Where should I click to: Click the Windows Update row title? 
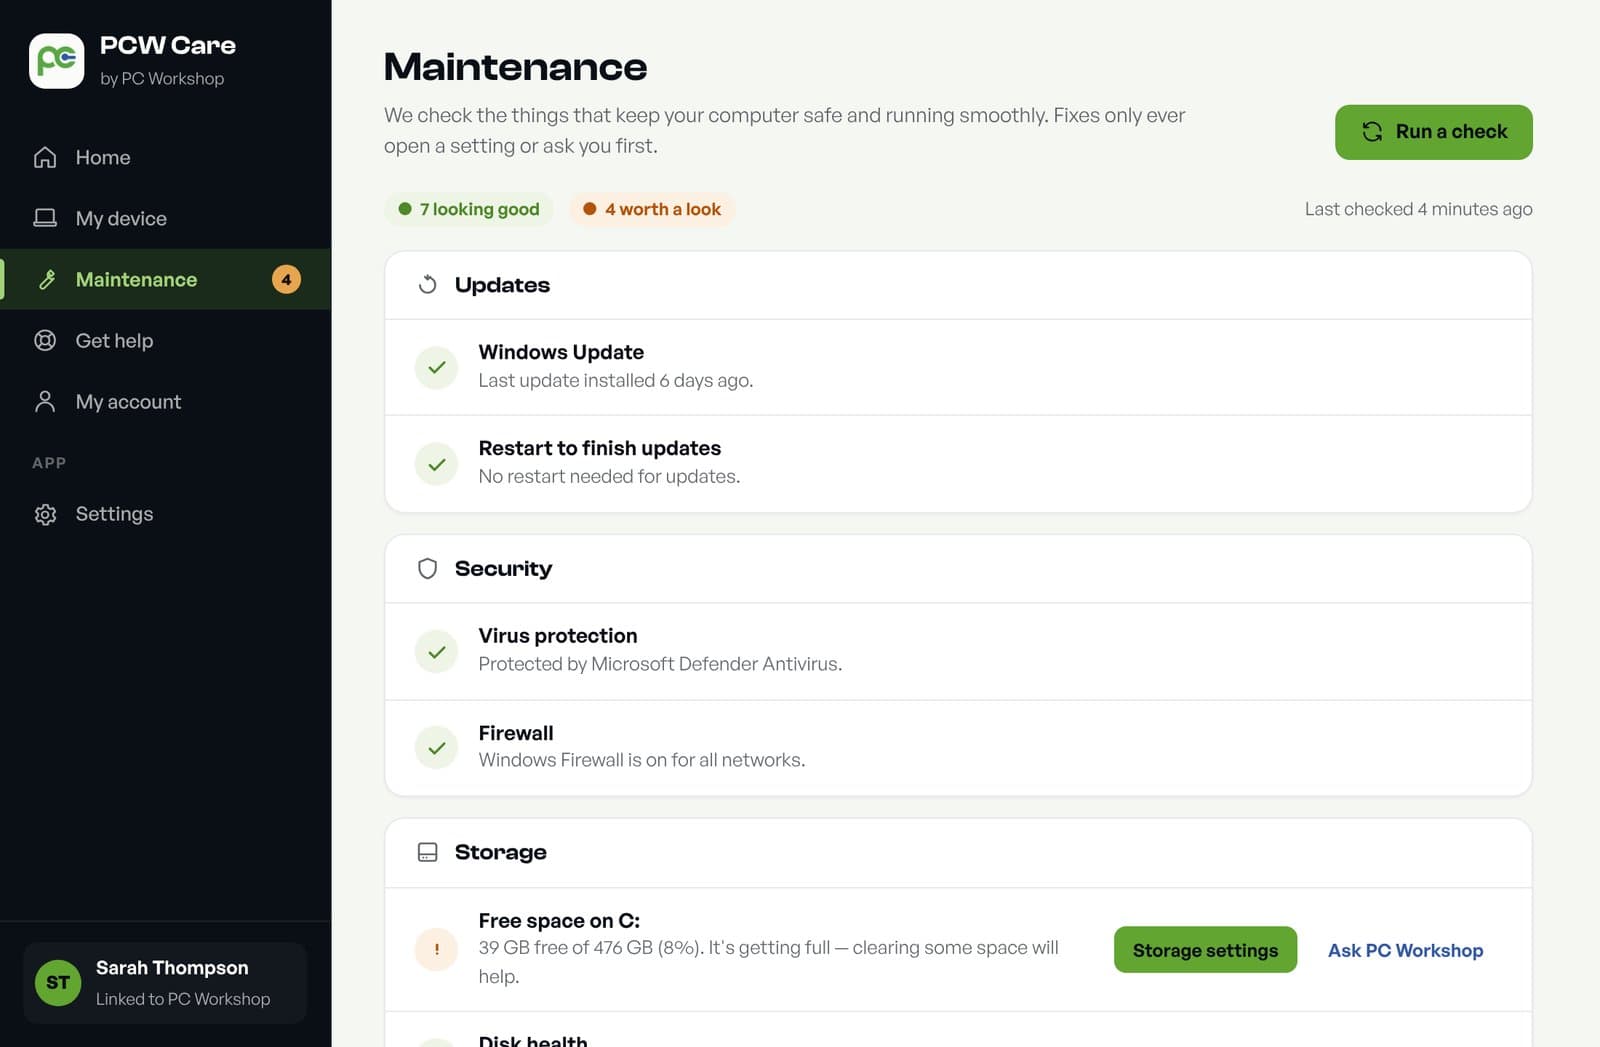click(x=561, y=352)
